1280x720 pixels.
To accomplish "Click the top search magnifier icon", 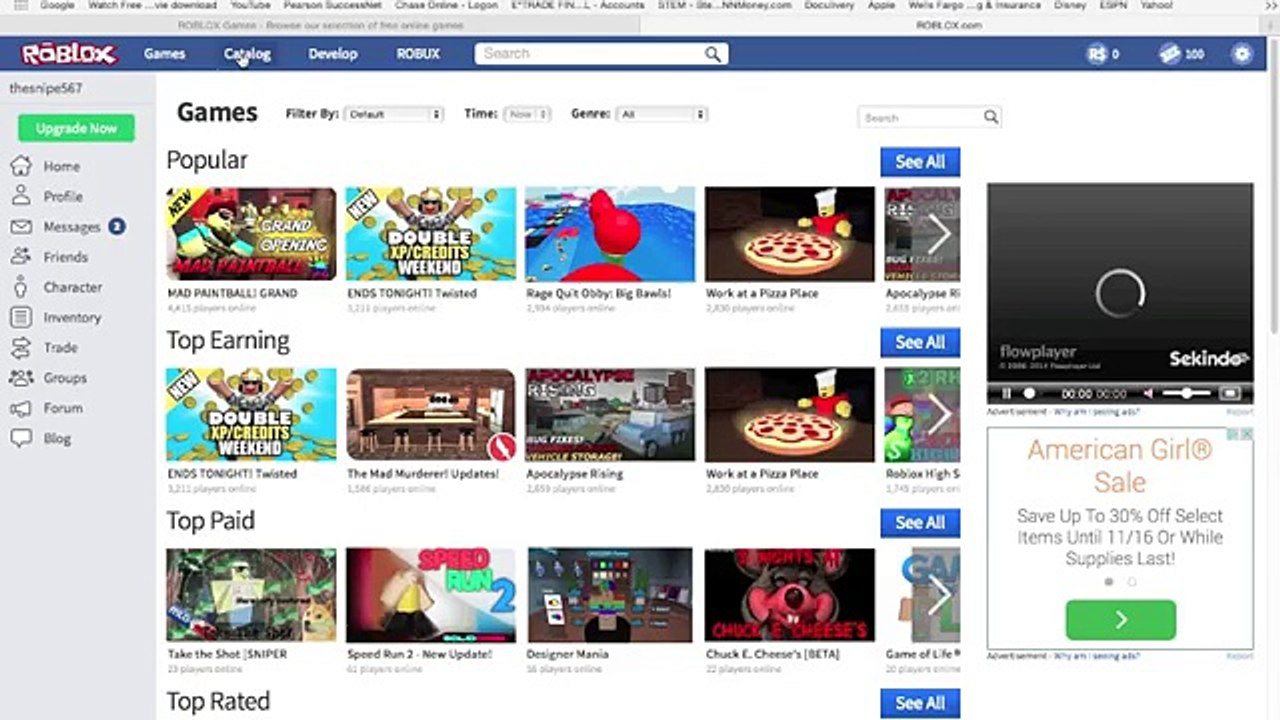I will tap(712, 54).
